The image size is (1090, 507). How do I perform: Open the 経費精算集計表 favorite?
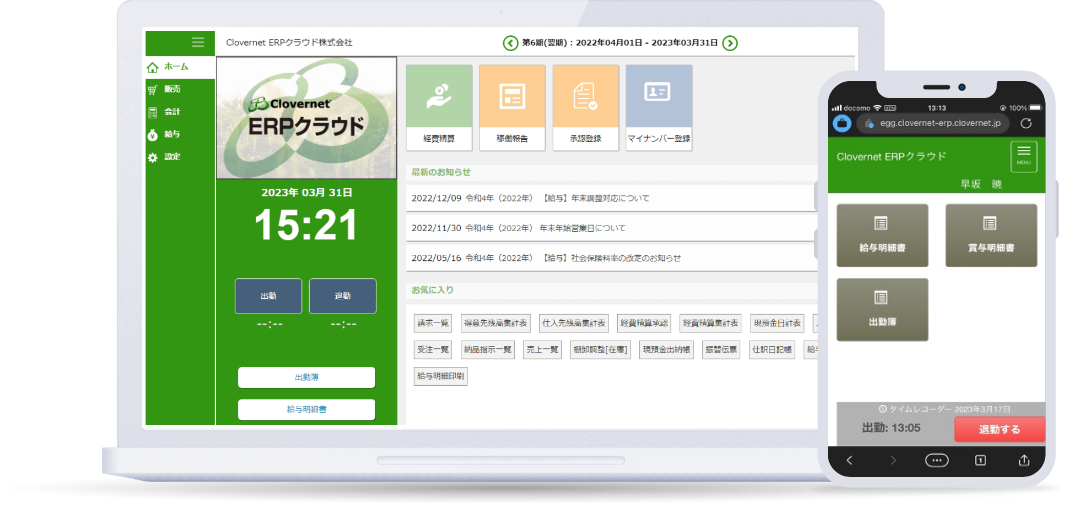click(710, 323)
